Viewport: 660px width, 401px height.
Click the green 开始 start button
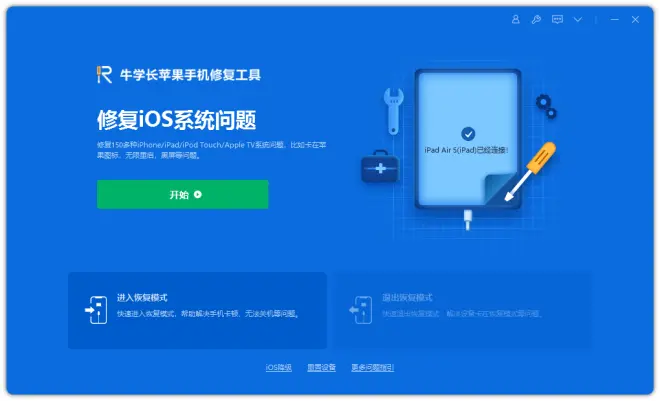[183, 194]
